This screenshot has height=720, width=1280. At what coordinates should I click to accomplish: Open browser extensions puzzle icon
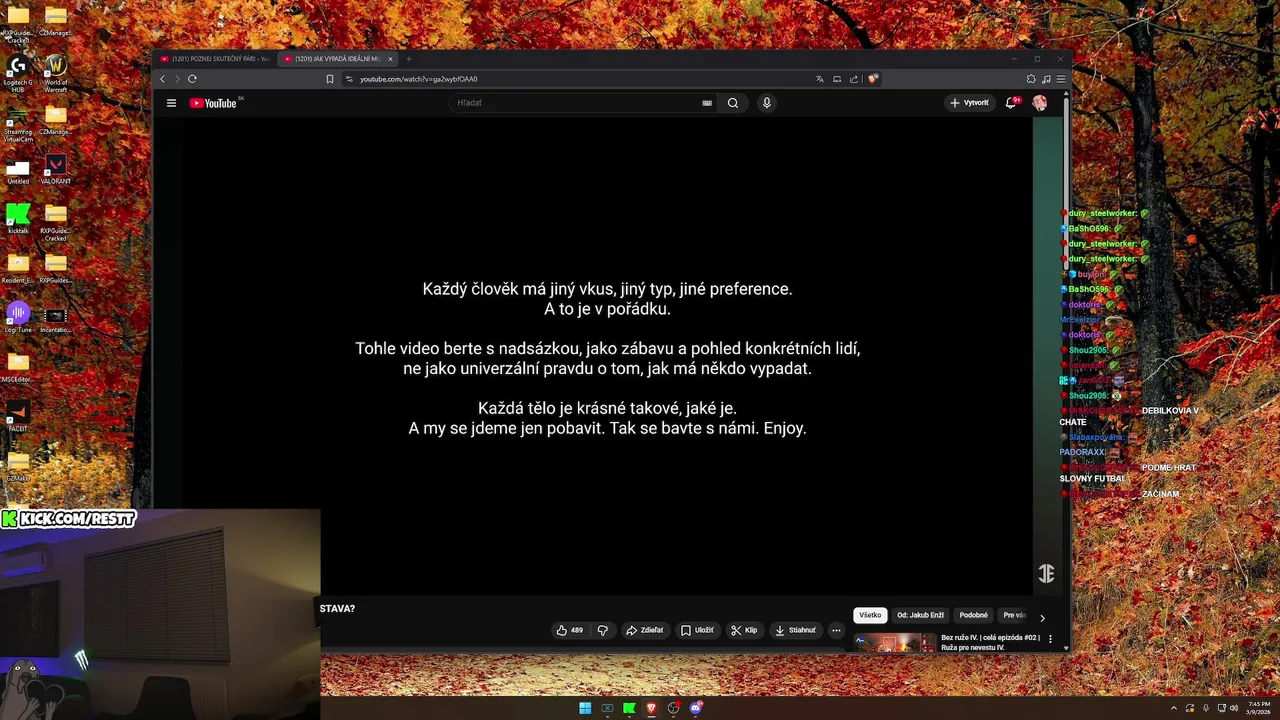click(x=1031, y=79)
